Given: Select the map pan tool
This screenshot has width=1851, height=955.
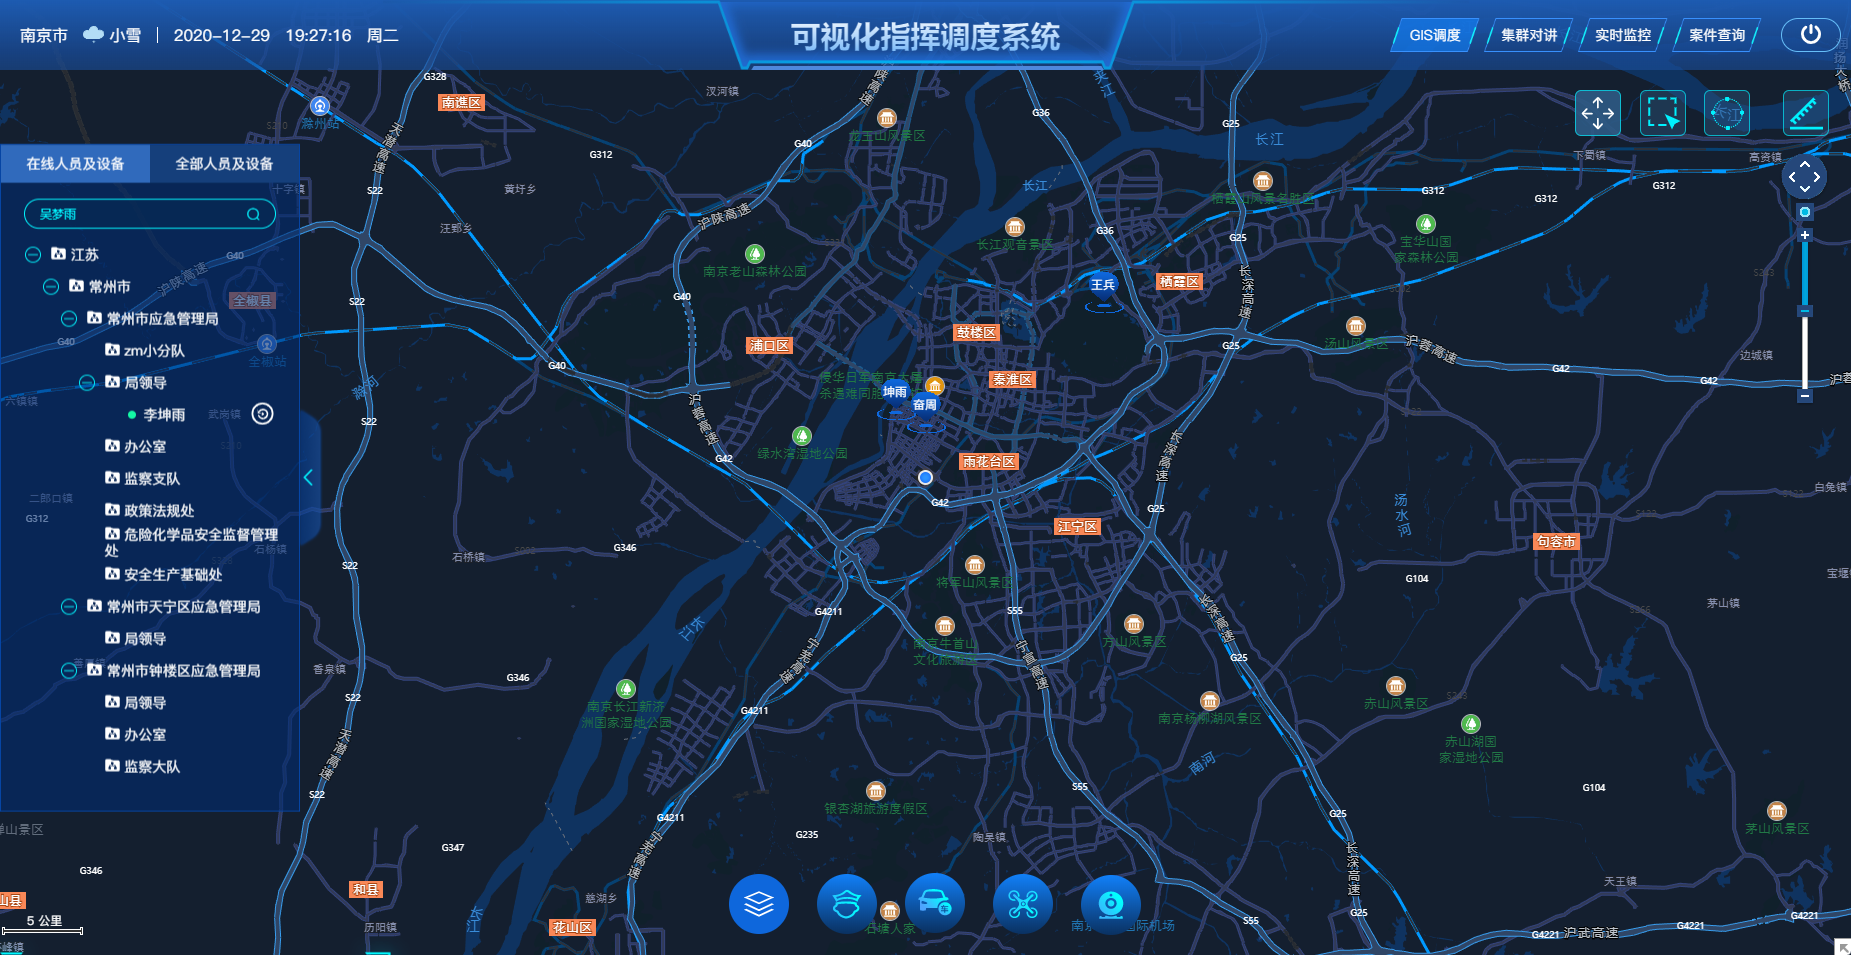Looking at the screenshot, I should tap(1598, 113).
